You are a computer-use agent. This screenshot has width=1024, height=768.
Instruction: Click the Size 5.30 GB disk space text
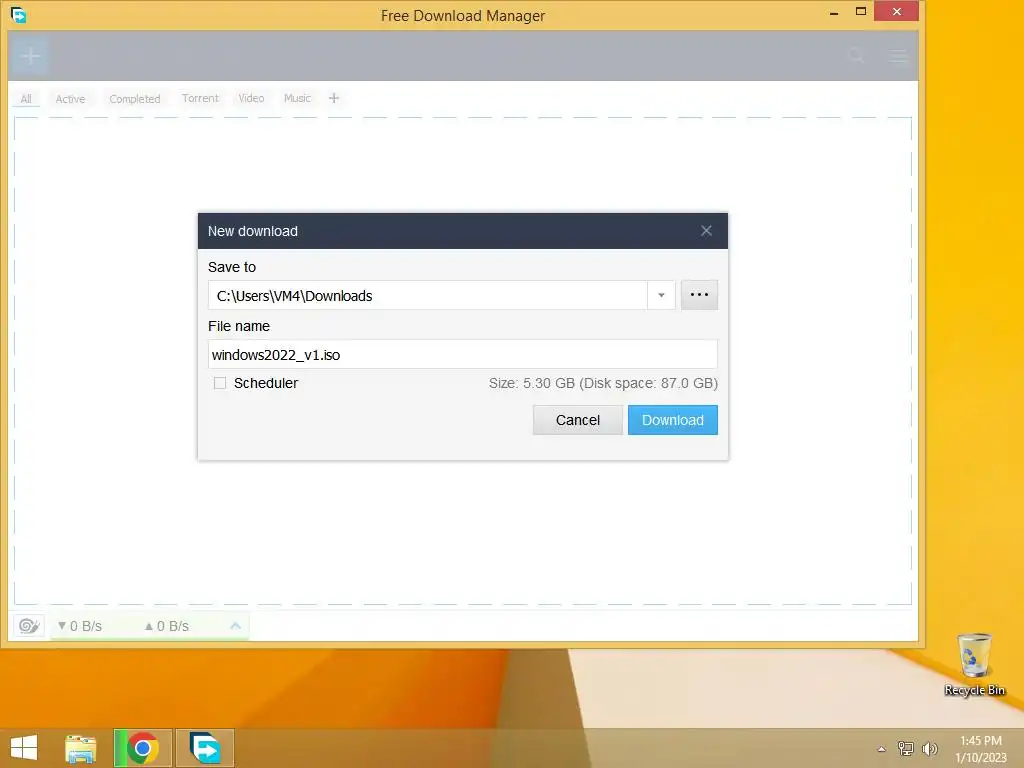[603, 383]
